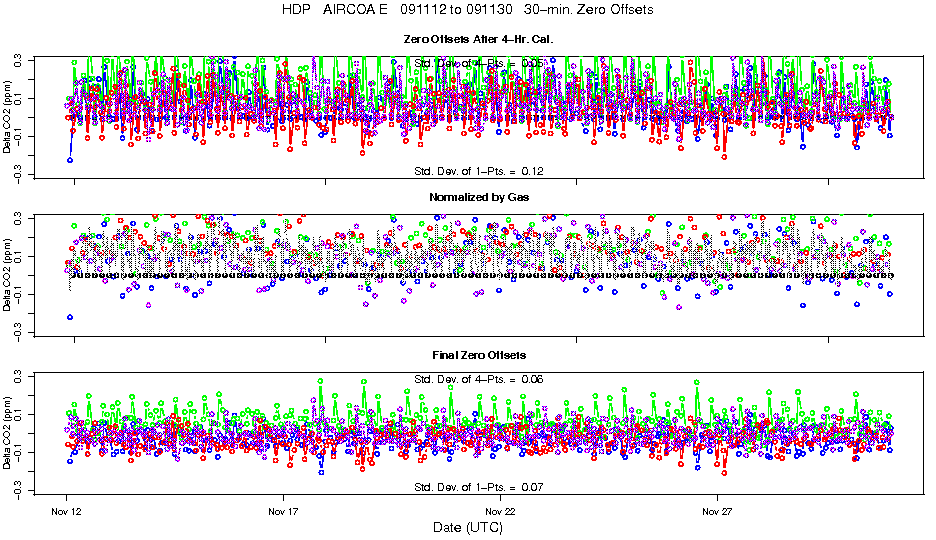
Task: Click the -0.1 y-tick of Normalized by Gas panel
Action: pos(18,293)
